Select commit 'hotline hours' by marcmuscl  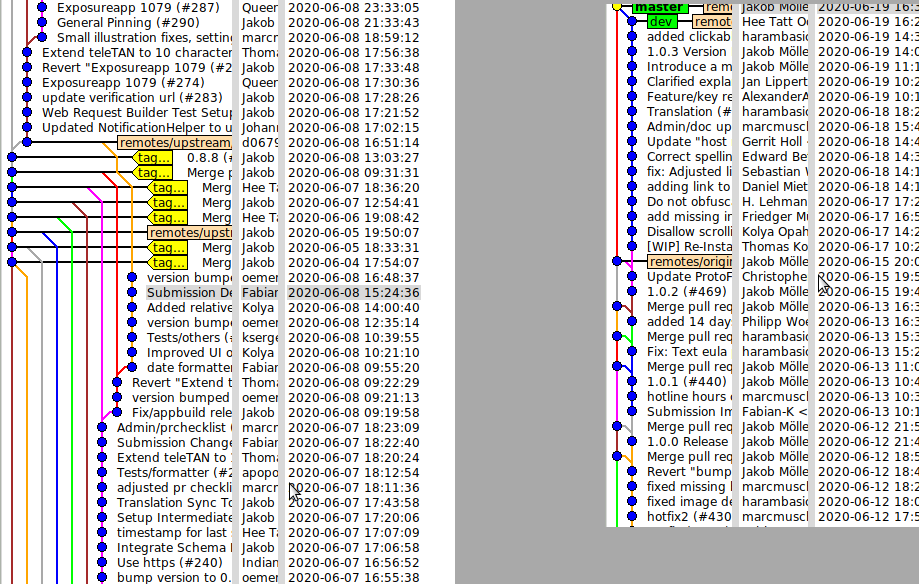tap(689, 396)
